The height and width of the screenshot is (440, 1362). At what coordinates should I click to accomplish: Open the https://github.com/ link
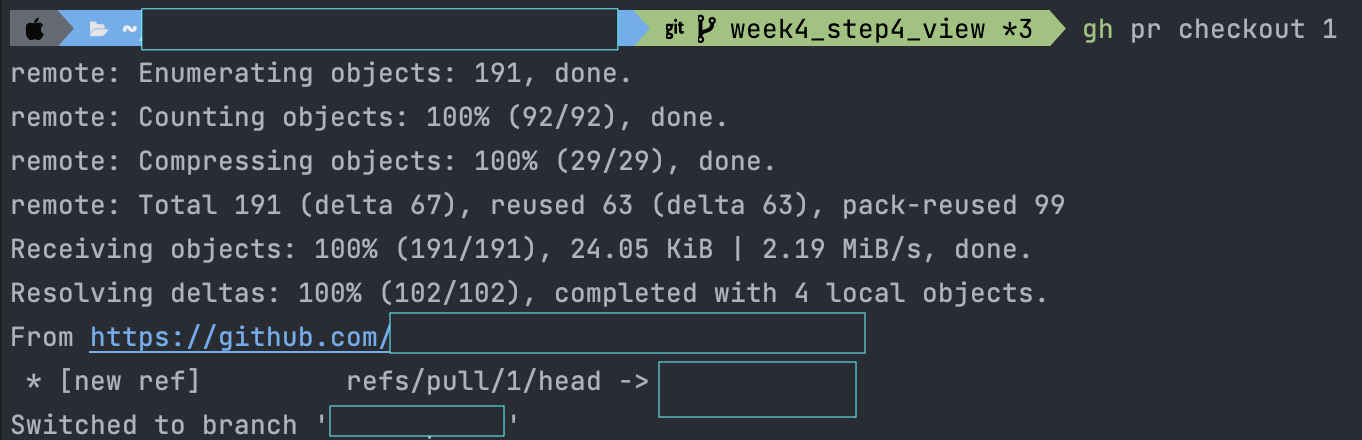[x=240, y=338]
